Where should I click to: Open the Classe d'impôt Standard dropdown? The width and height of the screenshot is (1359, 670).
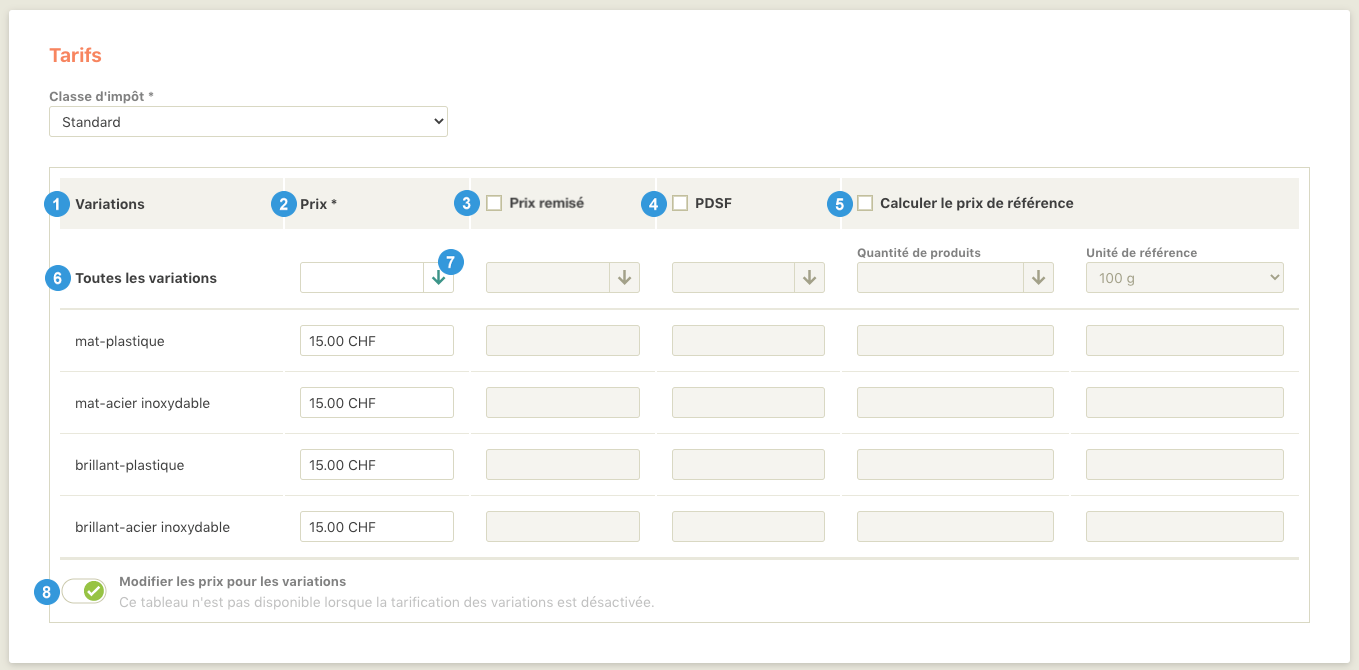tap(248, 122)
